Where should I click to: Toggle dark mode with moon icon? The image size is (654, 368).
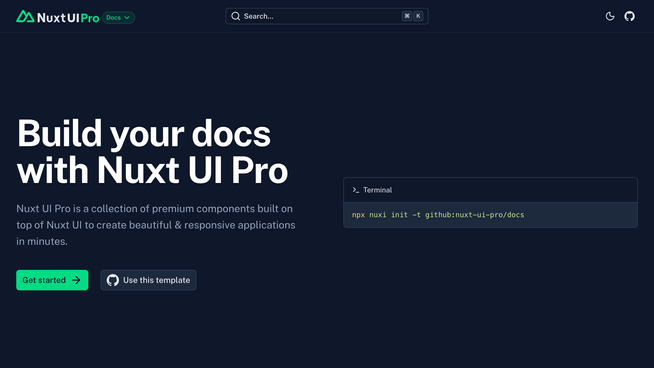point(610,16)
